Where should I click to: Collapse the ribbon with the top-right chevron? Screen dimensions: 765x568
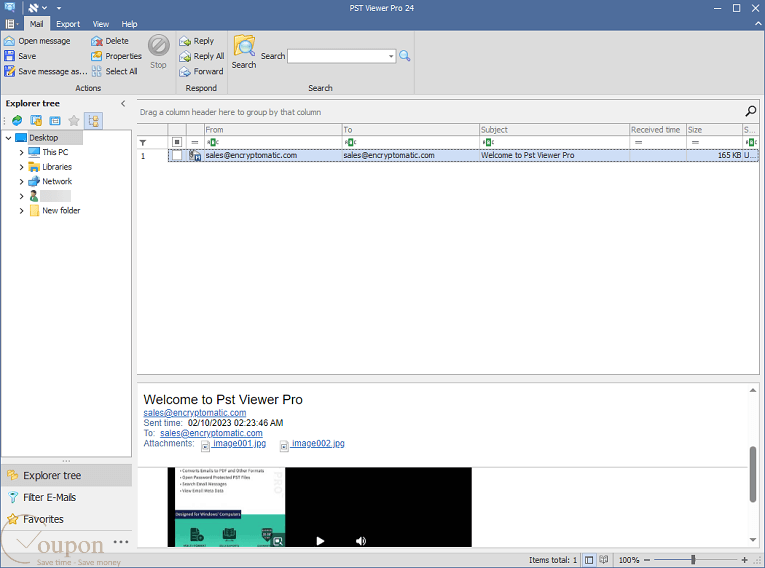(x=758, y=23)
